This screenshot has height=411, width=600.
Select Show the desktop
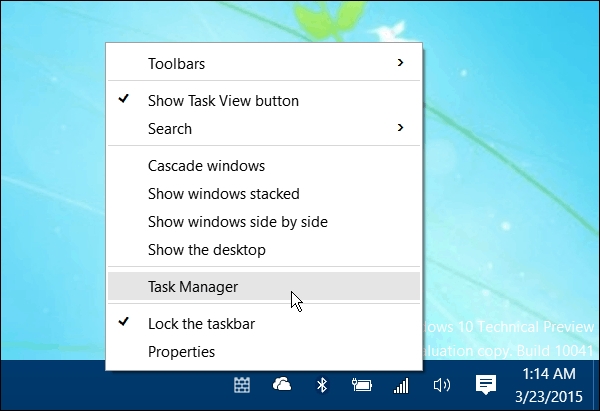206,250
